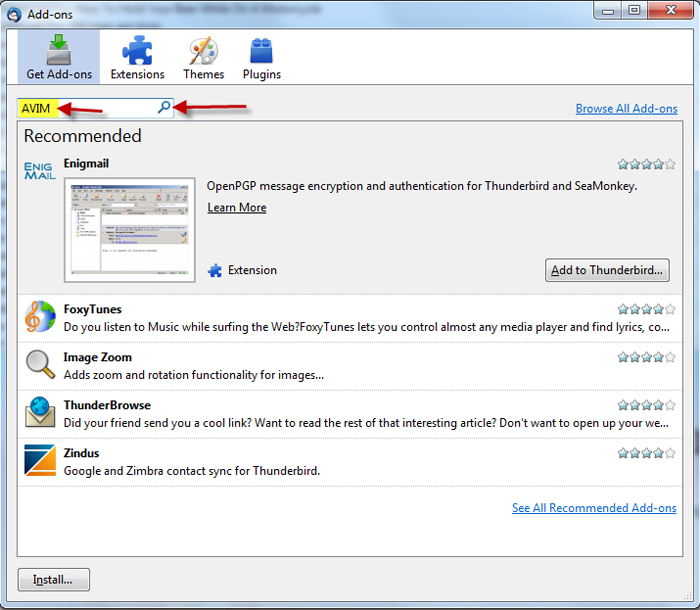Click the Zindus star rating
This screenshot has width=700, height=610.
[646, 453]
